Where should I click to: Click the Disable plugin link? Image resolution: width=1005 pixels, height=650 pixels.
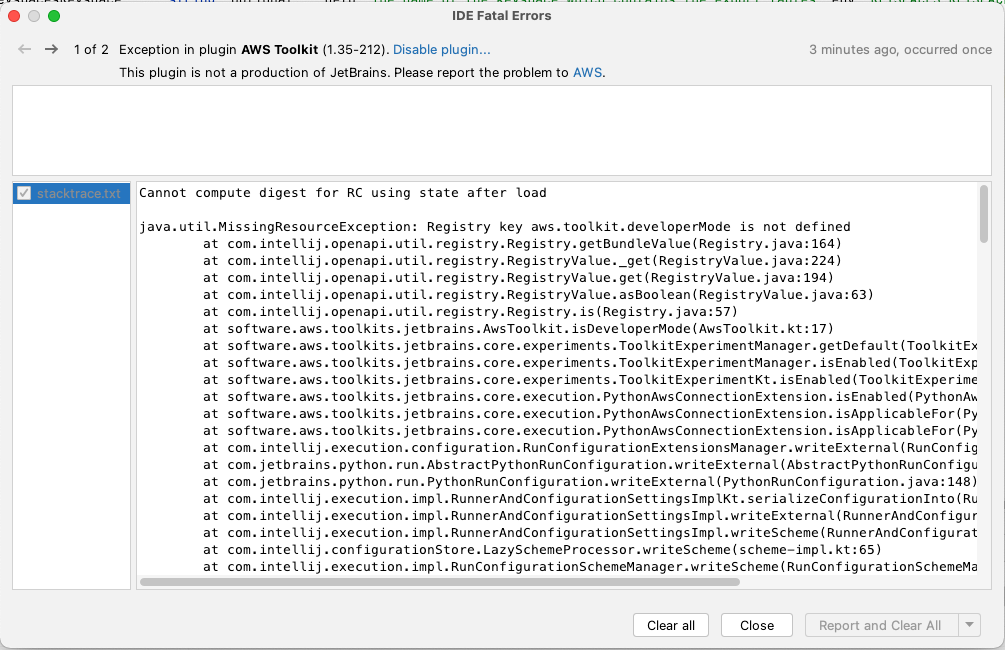tap(442, 49)
